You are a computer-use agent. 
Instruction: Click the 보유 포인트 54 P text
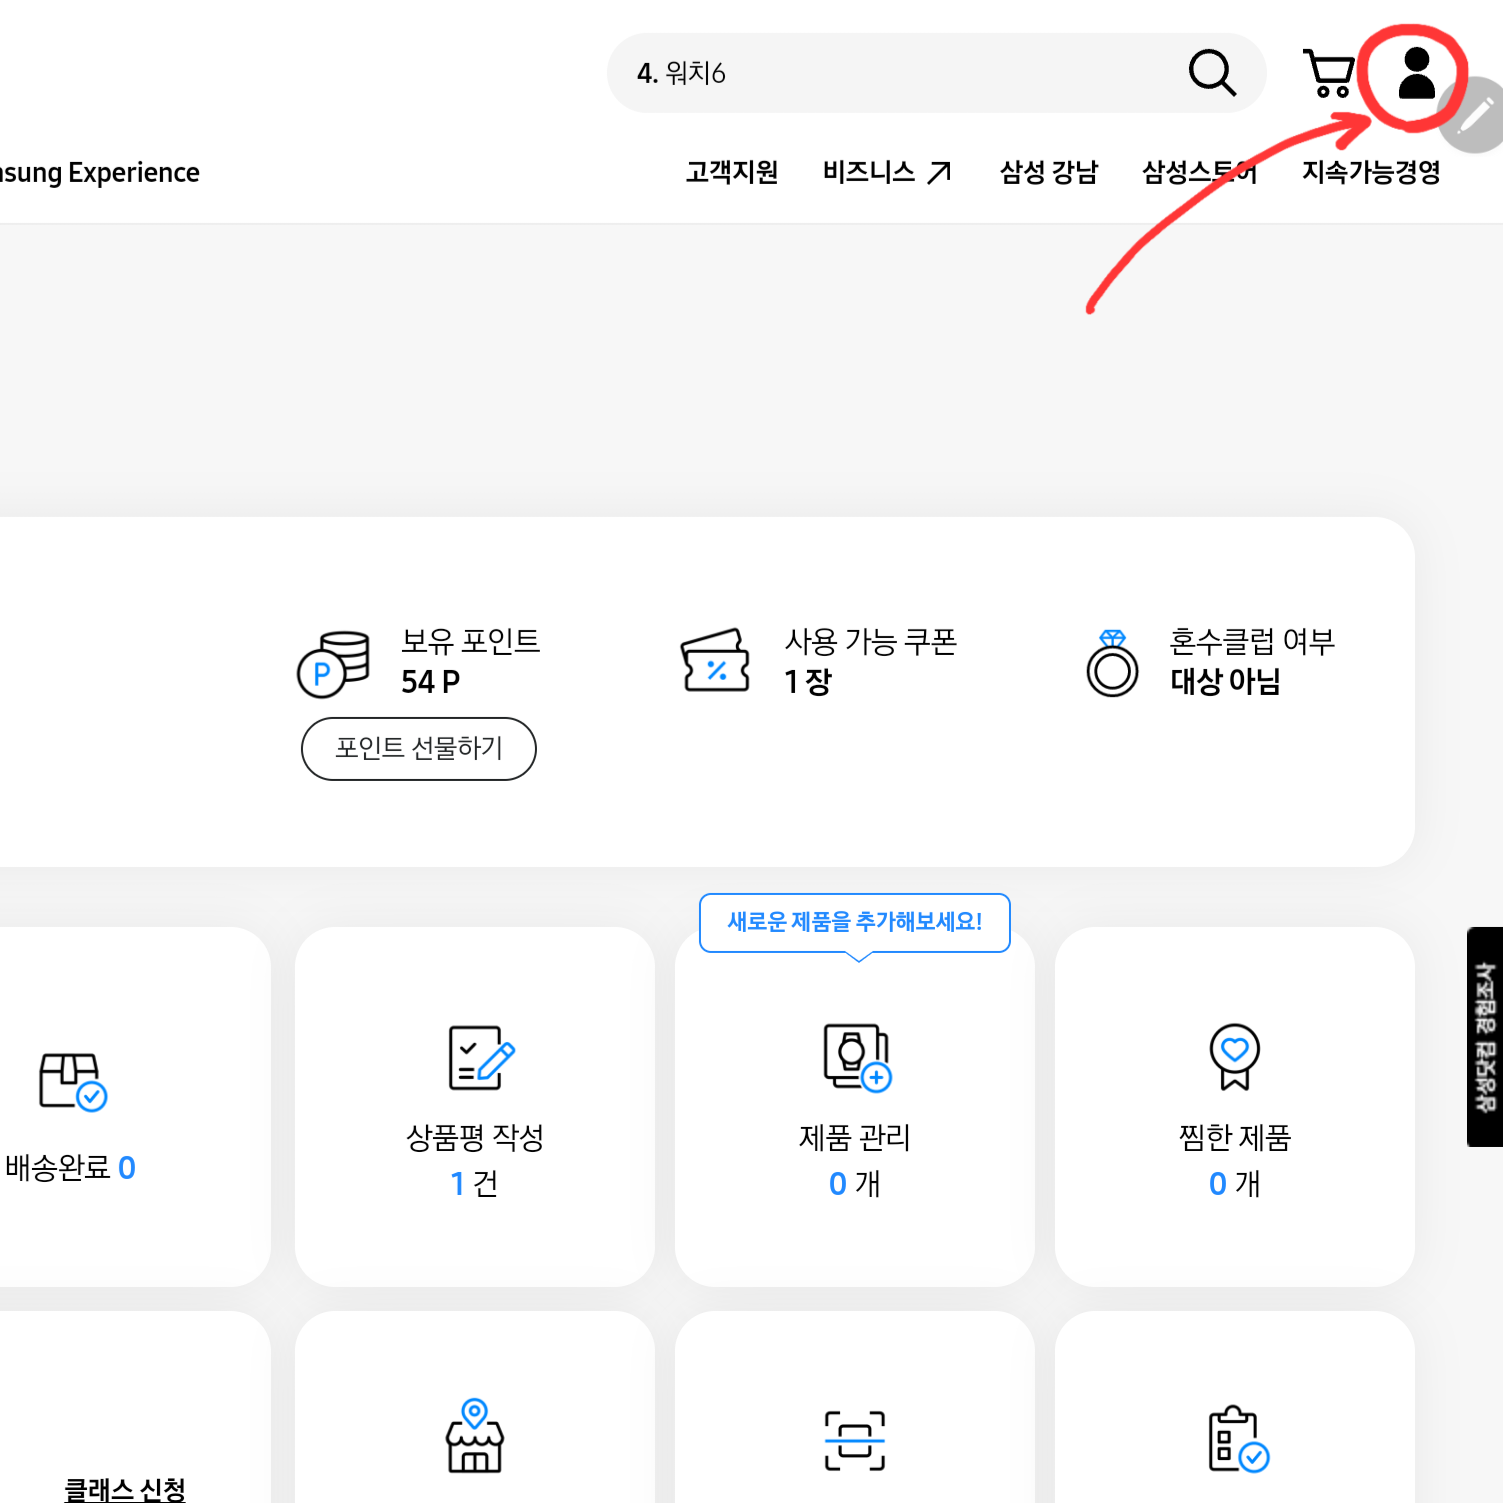tap(470, 661)
